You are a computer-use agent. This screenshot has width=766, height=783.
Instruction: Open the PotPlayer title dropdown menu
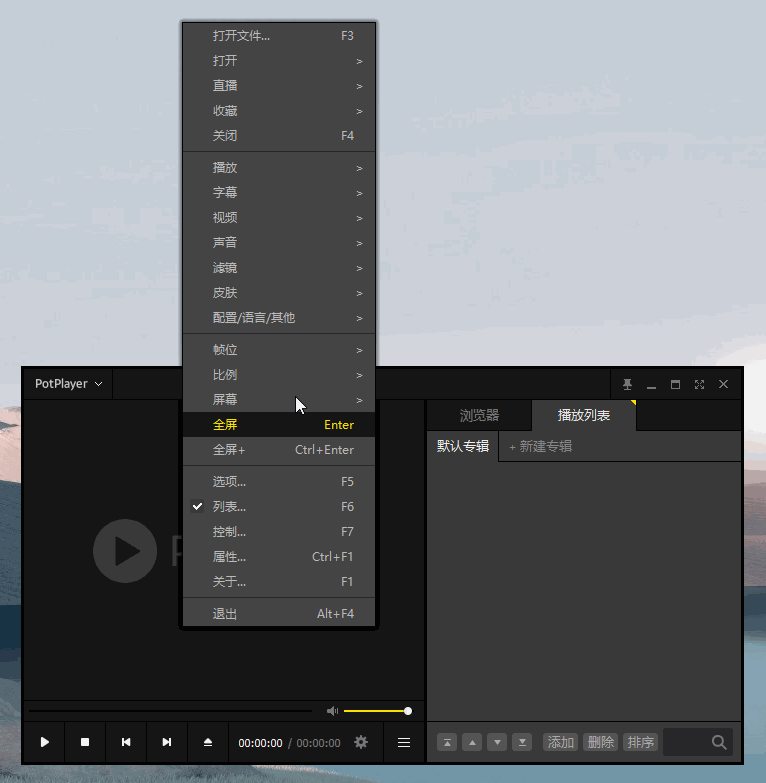(68, 384)
